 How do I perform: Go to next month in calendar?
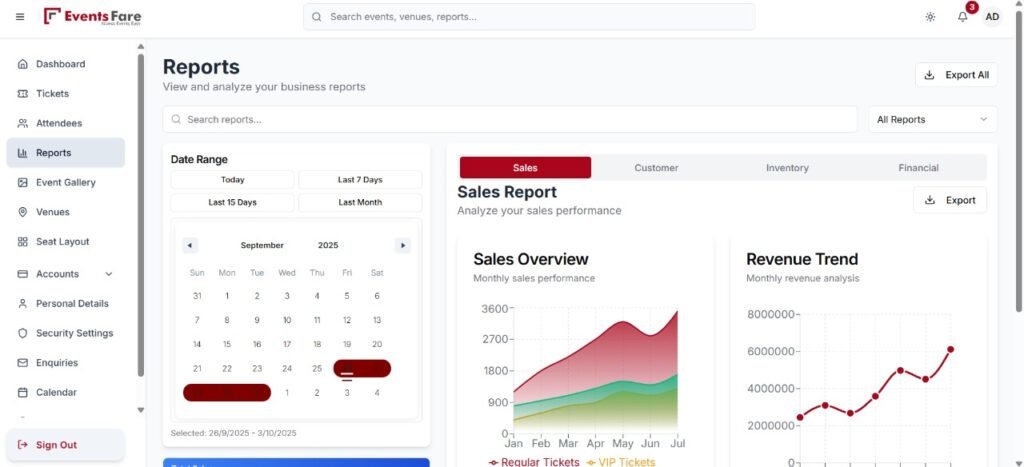click(402, 245)
